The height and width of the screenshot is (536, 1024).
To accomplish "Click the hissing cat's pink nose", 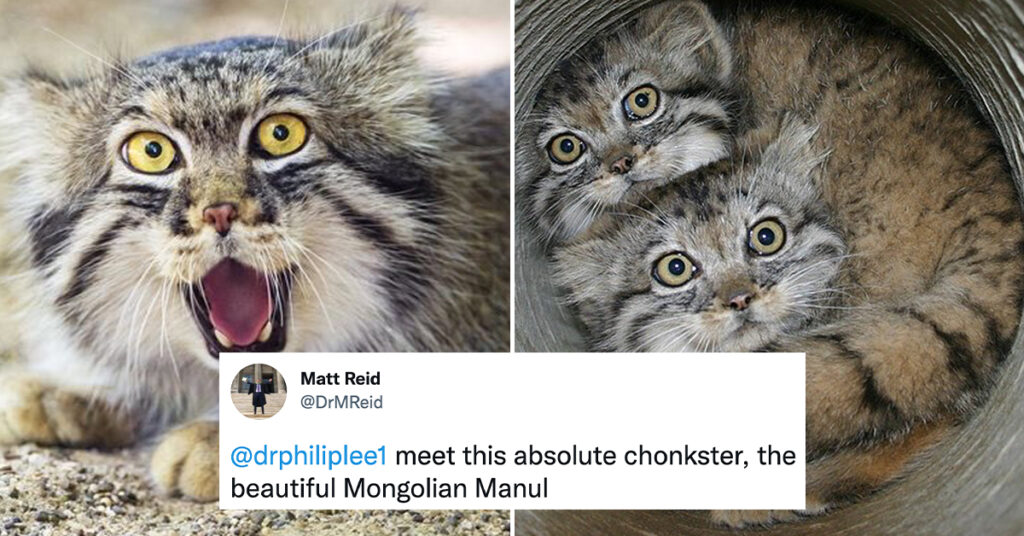I will (x=220, y=217).
